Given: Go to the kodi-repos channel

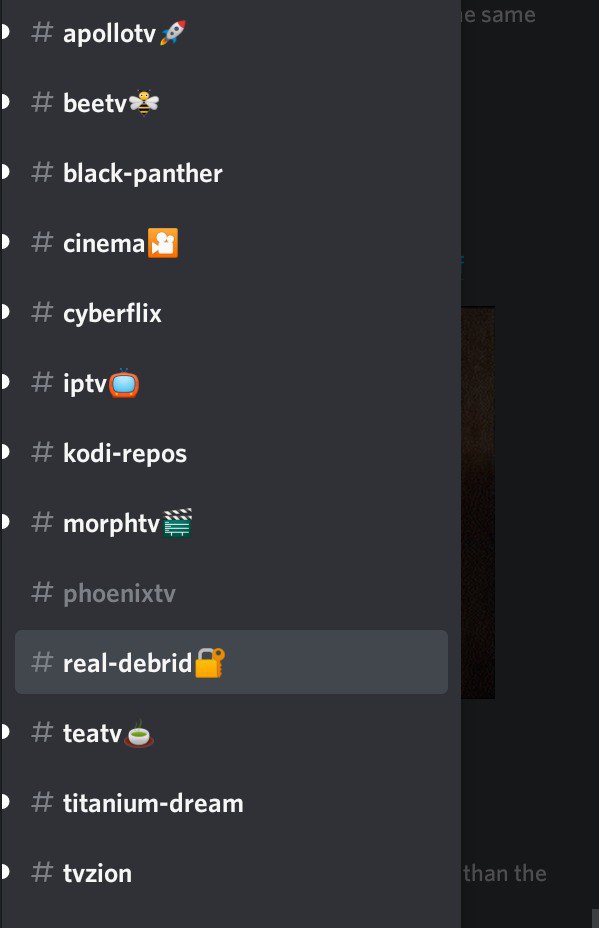Looking at the screenshot, I should (x=231, y=453).
